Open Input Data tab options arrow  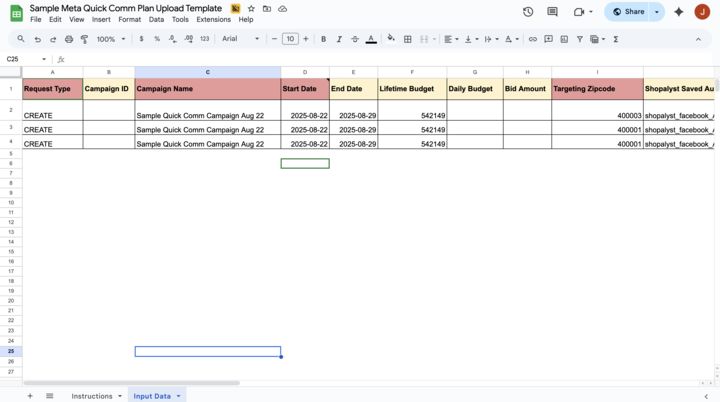click(178, 396)
